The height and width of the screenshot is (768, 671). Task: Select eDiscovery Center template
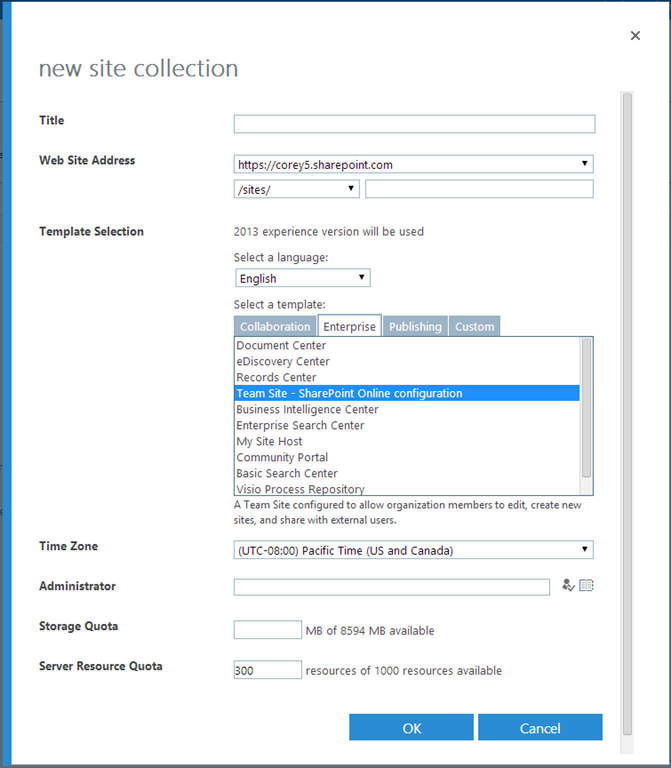(x=407, y=361)
